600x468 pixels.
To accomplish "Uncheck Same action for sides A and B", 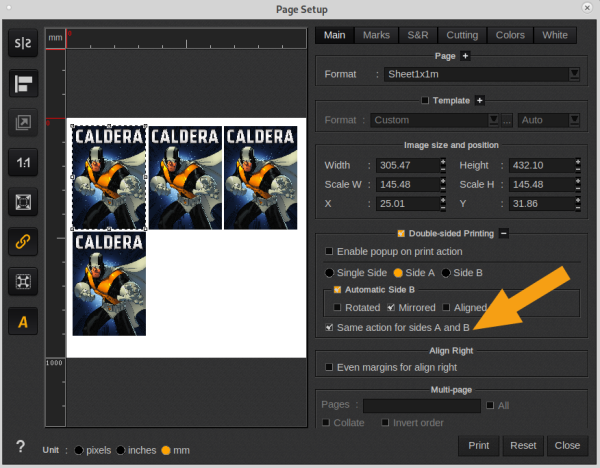I will click(x=331, y=327).
